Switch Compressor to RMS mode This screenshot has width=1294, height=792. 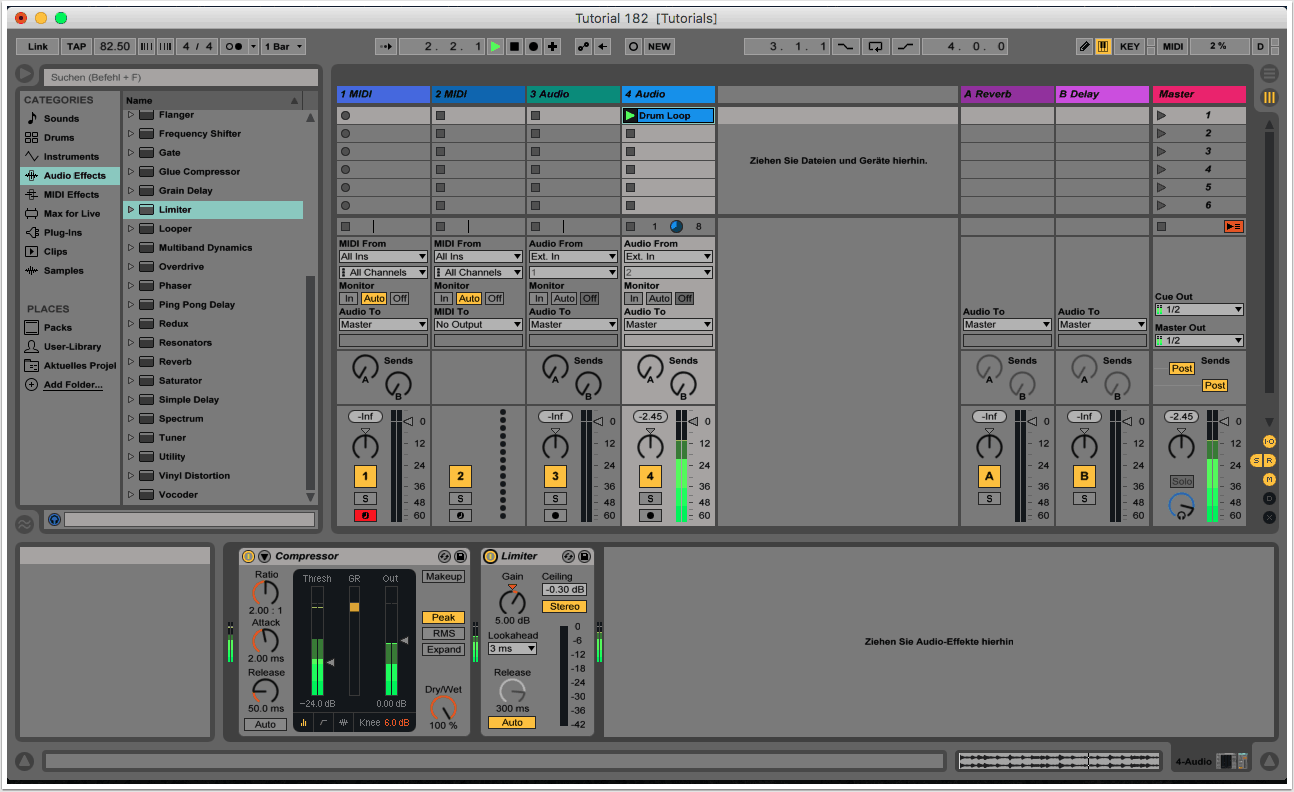coord(443,633)
